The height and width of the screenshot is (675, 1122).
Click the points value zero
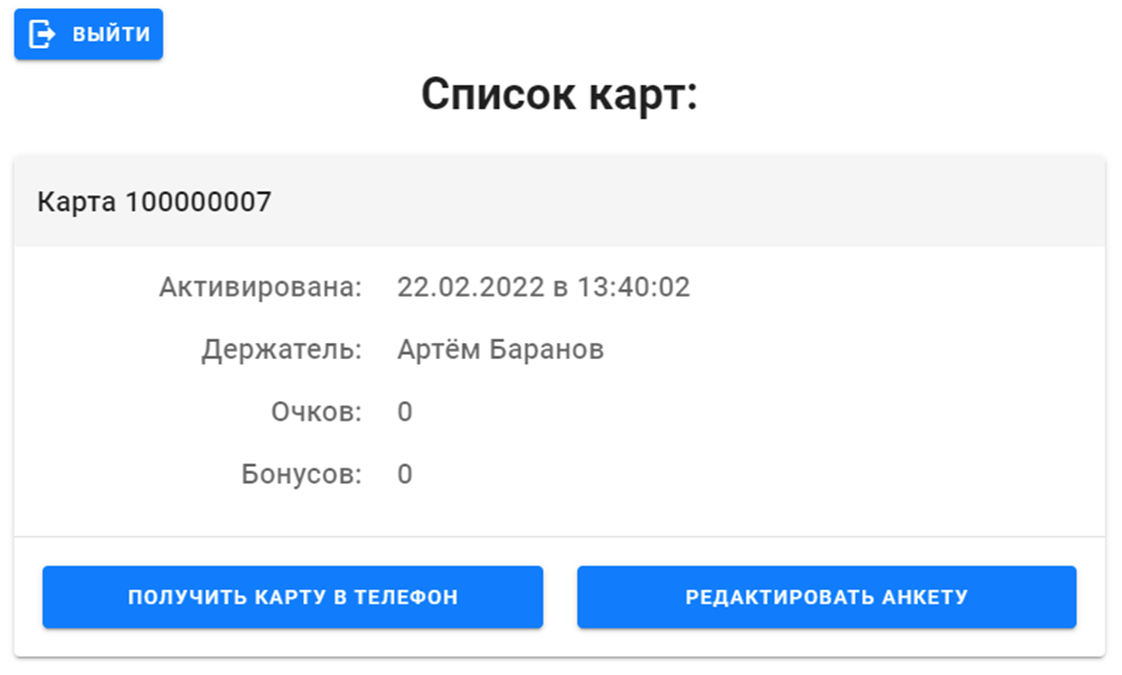point(405,412)
